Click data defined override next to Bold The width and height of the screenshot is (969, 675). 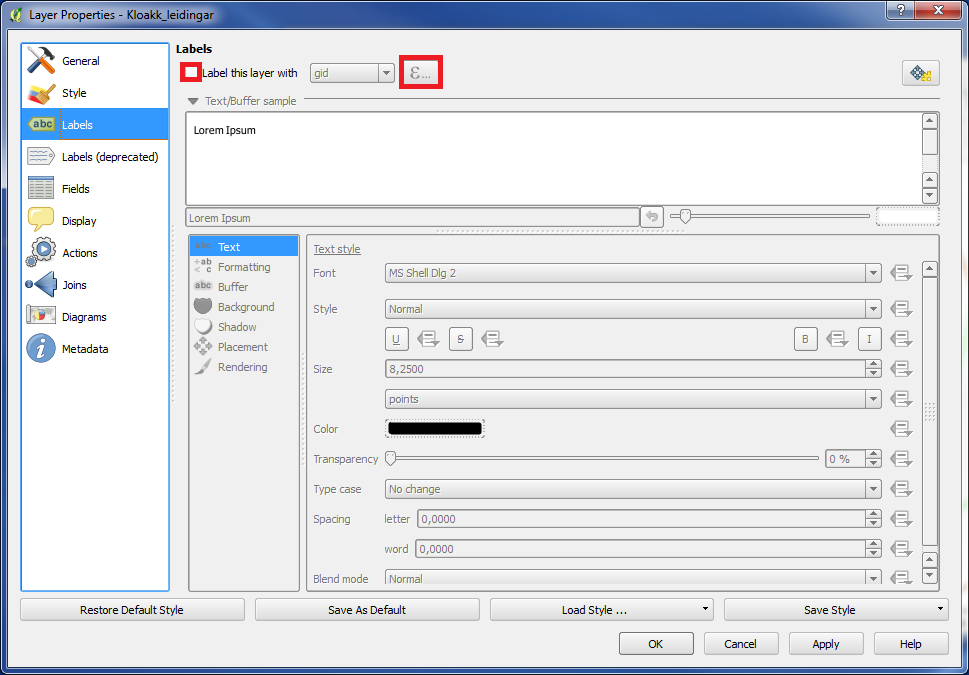point(837,339)
